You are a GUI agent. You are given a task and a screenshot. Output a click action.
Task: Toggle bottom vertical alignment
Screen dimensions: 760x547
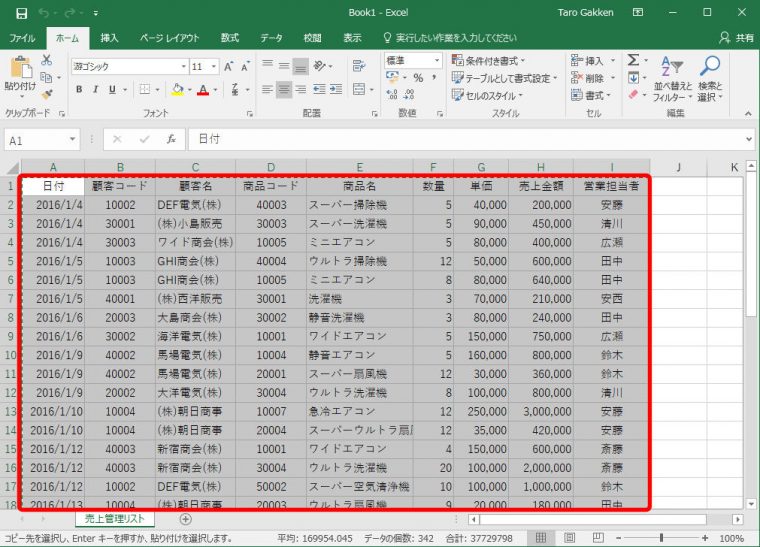click(x=301, y=66)
